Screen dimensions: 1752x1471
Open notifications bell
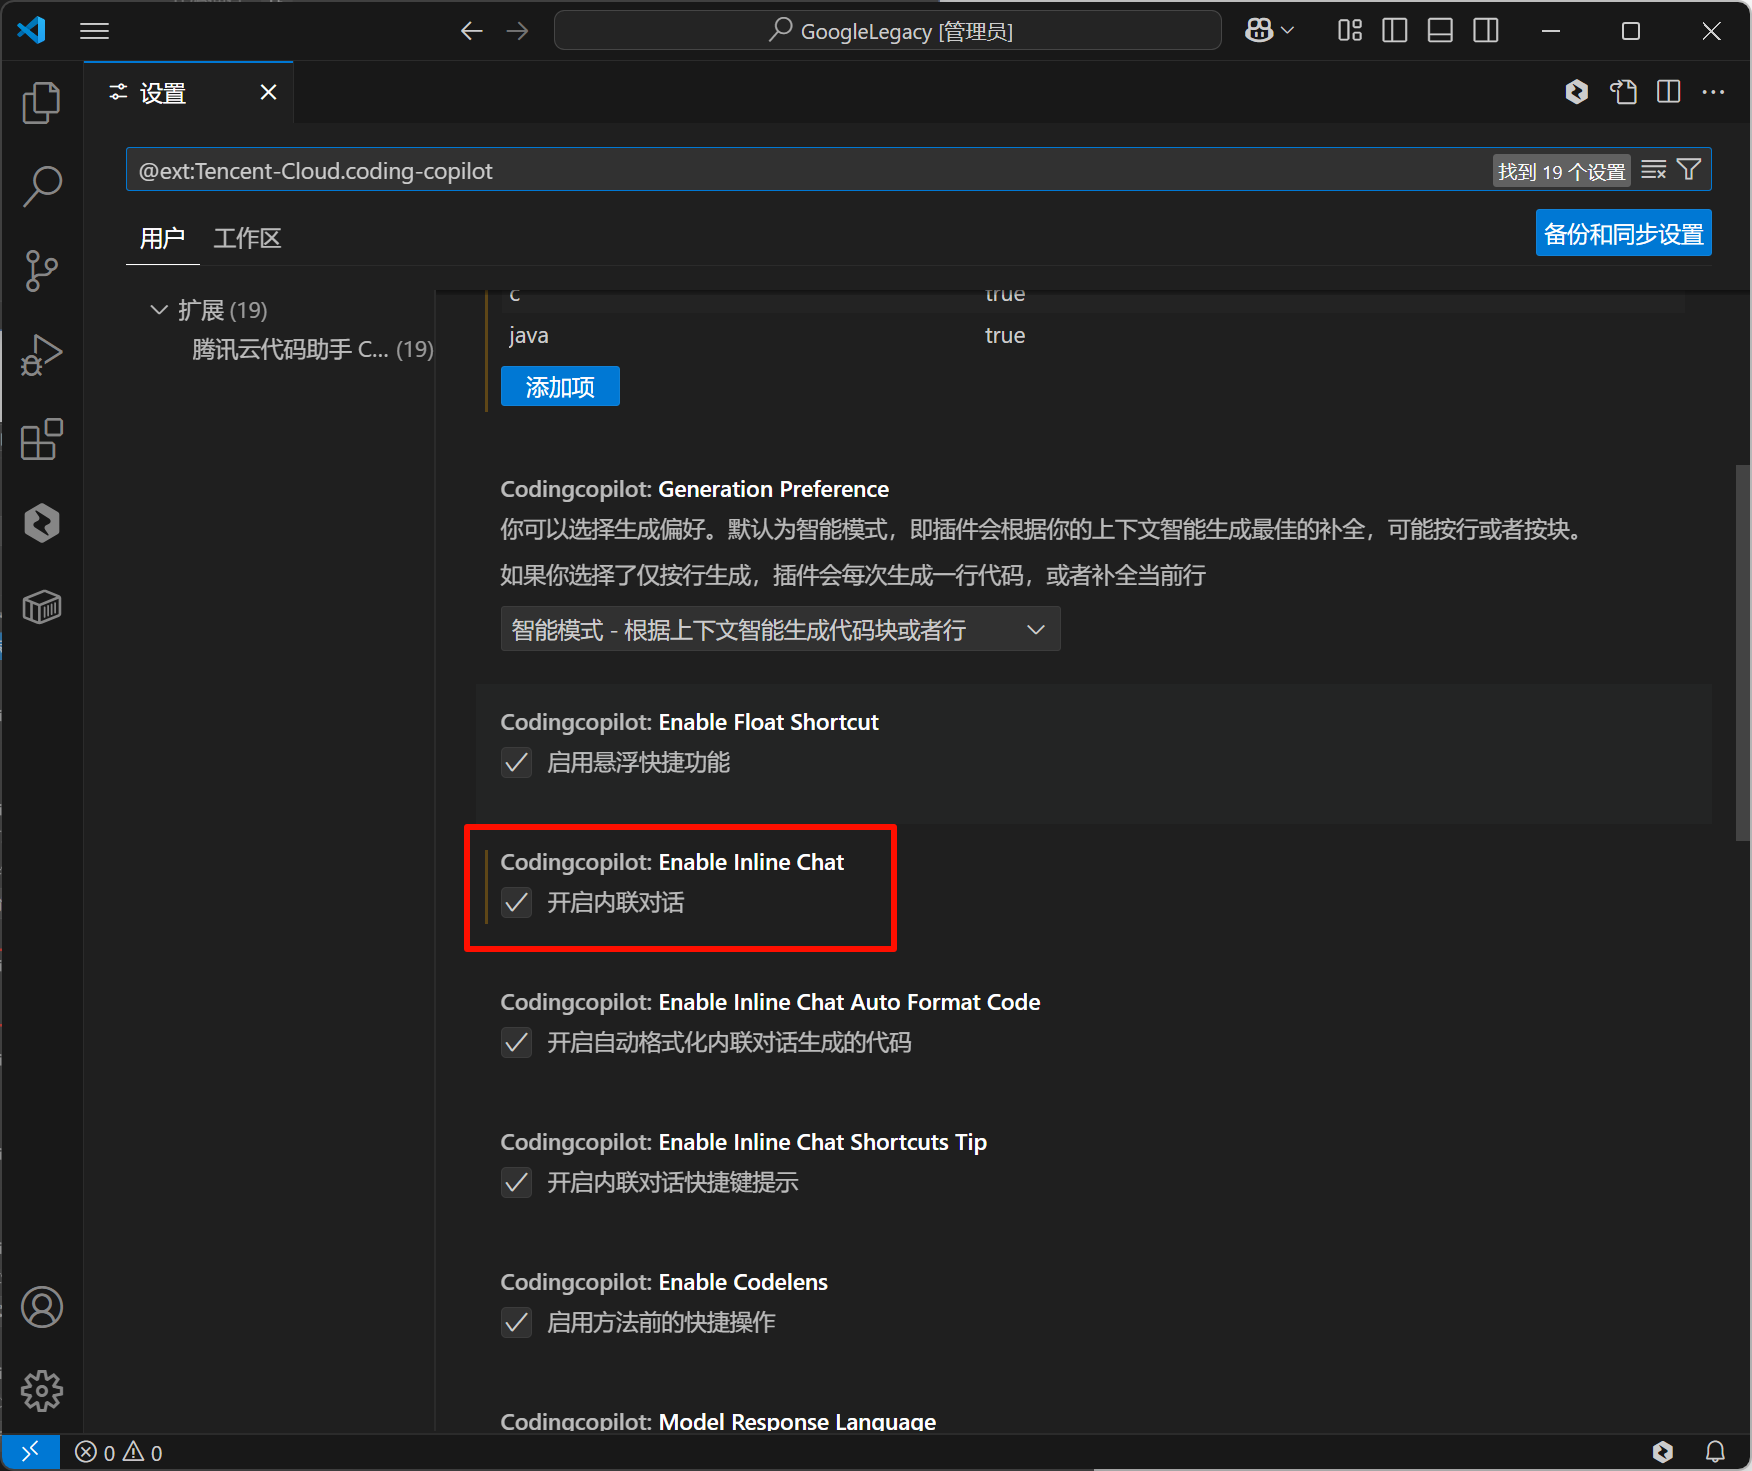click(x=1715, y=1452)
